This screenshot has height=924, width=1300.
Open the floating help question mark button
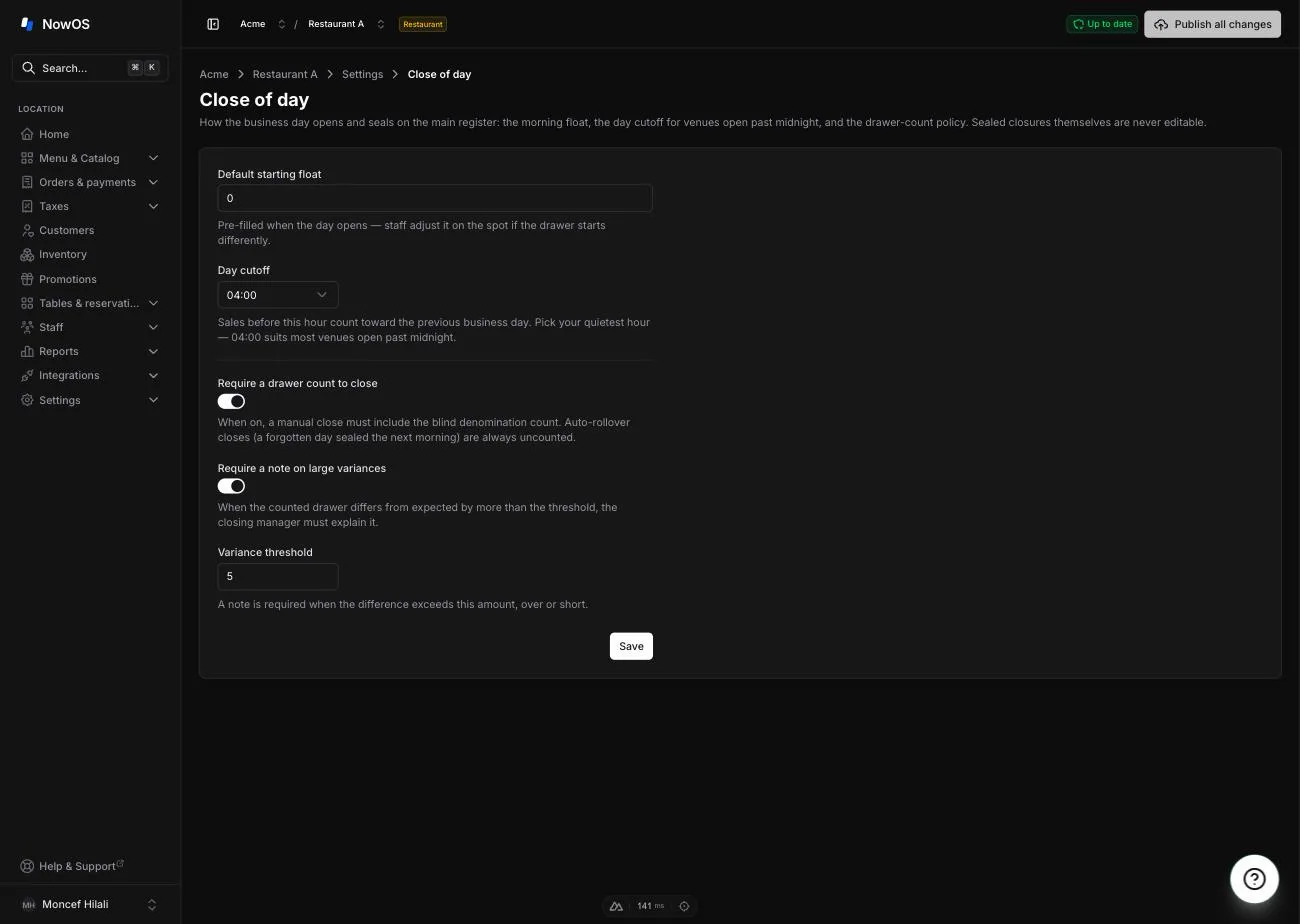(x=1254, y=879)
